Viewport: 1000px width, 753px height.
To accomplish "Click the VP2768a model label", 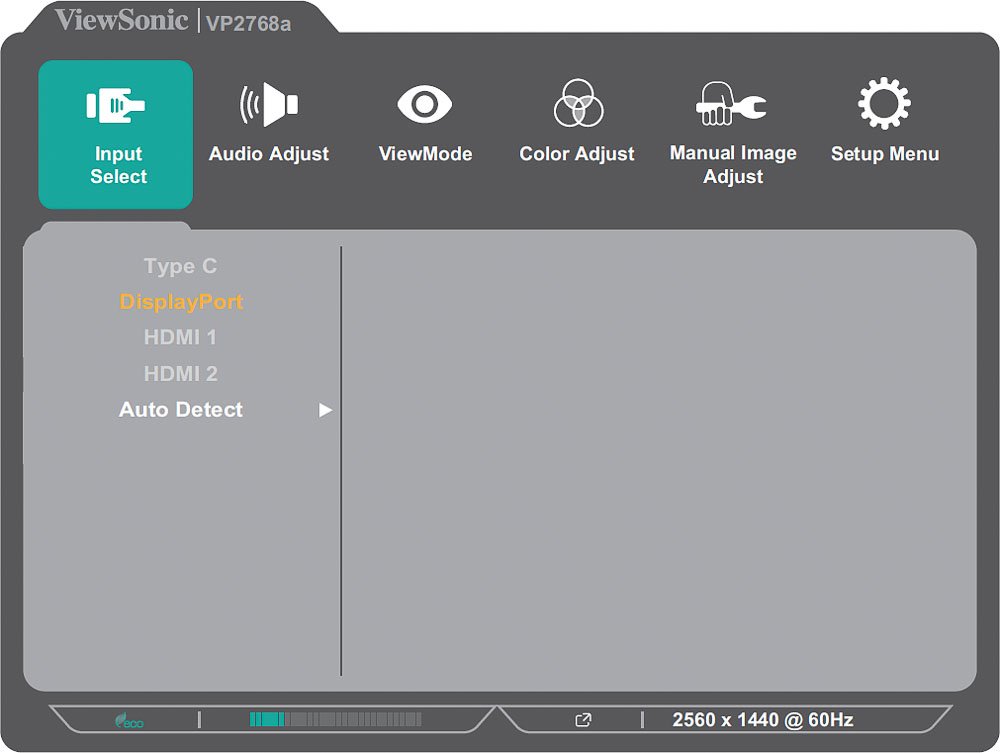I will pos(248,24).
